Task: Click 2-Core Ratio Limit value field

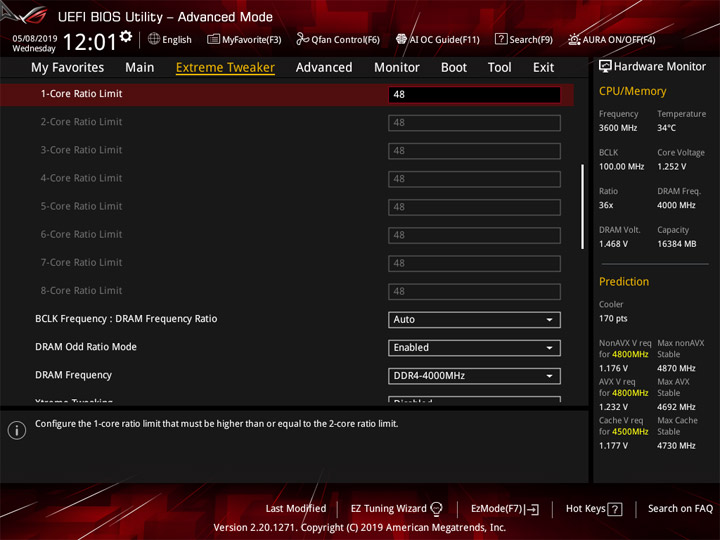Action: click(474, 123)
